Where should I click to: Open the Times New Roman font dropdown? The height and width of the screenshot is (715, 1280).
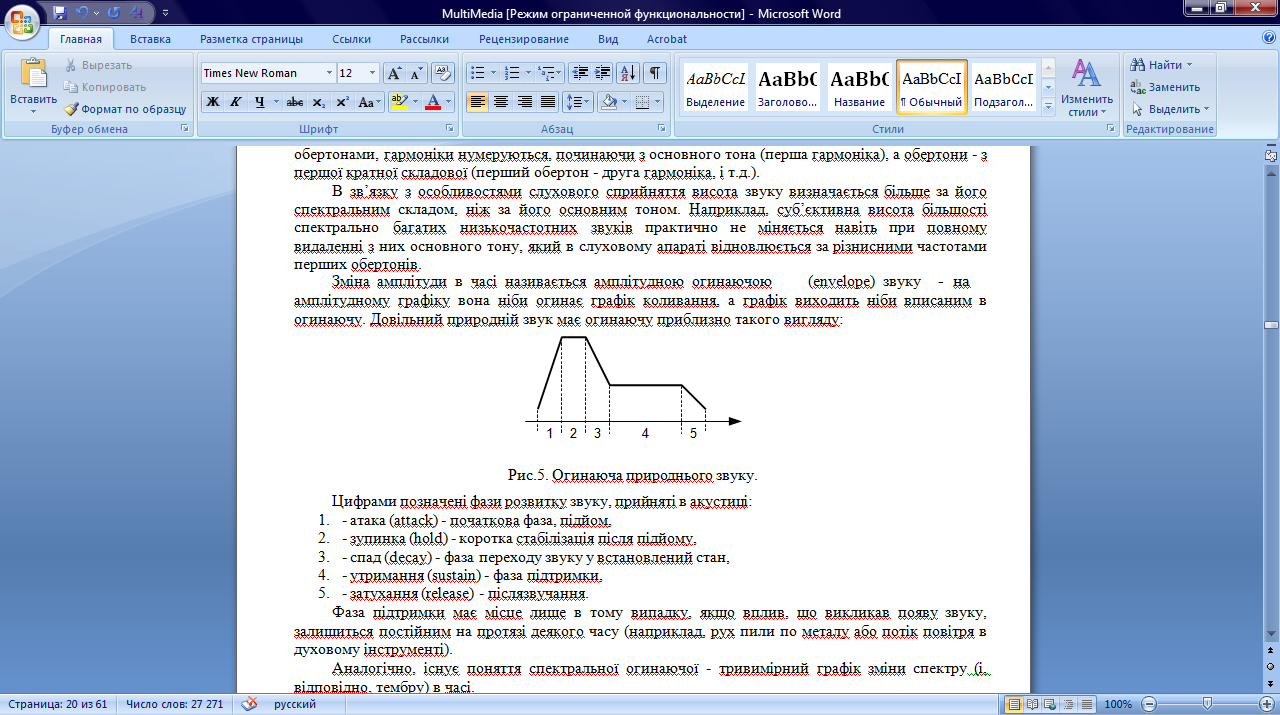pos(329,73)
